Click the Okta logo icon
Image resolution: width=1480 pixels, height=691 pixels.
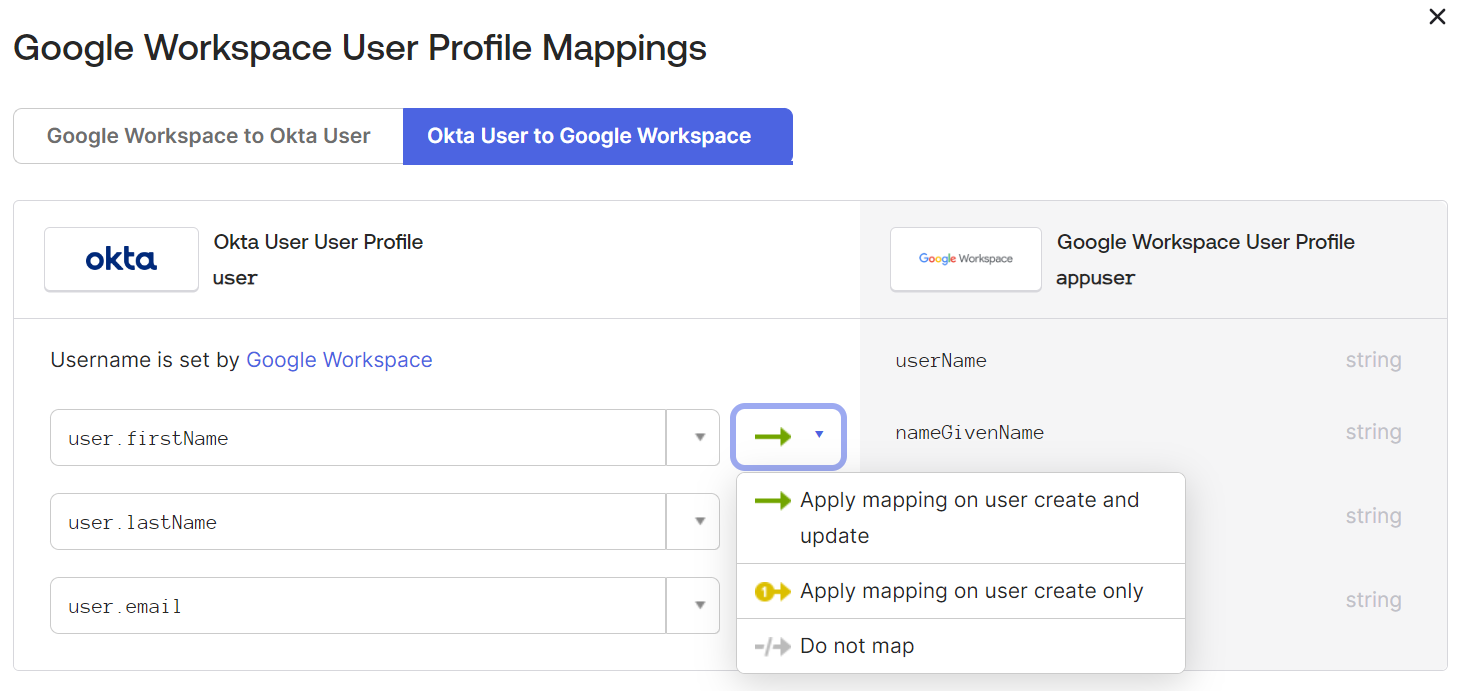click(121, 259)
